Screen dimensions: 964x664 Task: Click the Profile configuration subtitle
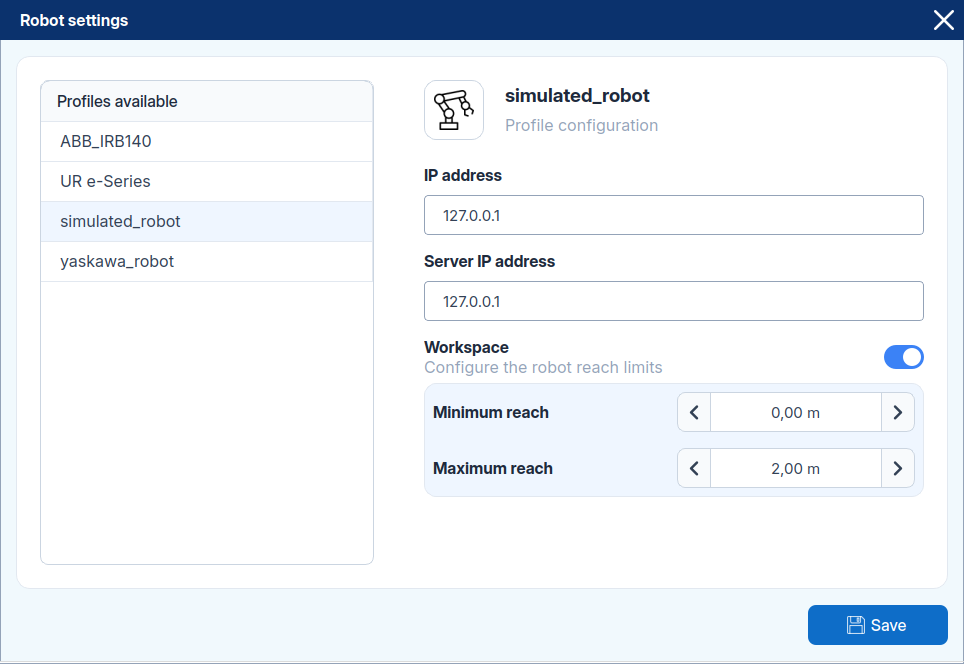582,125
